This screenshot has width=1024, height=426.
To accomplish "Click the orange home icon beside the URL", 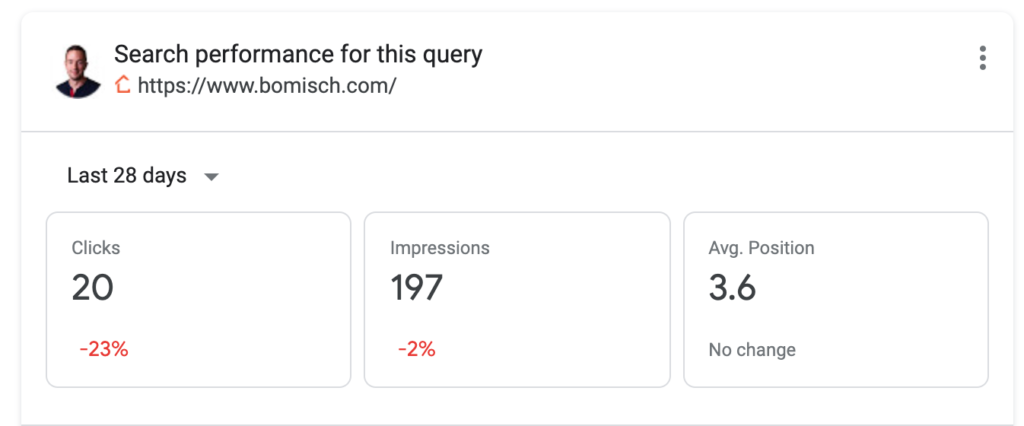I will click(123, 85).
